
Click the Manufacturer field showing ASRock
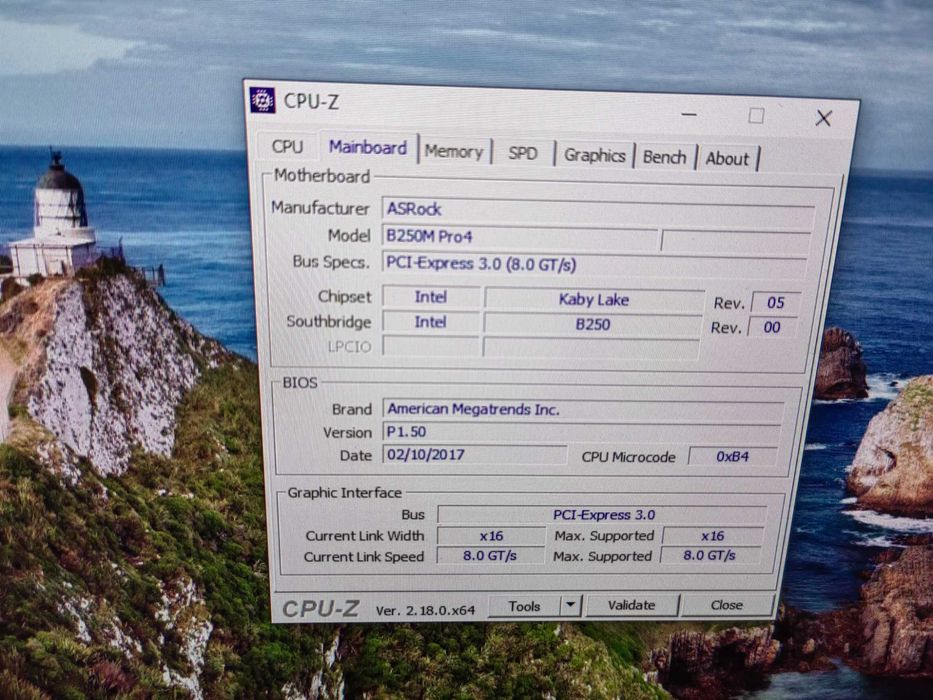click(x=598, y=210)
